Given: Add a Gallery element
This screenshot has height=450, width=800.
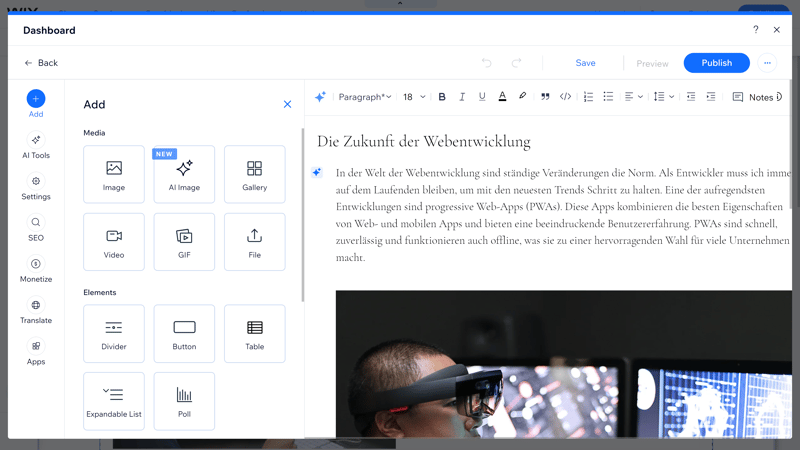Looking at the screenshot, I should click(x=255, y=174).
